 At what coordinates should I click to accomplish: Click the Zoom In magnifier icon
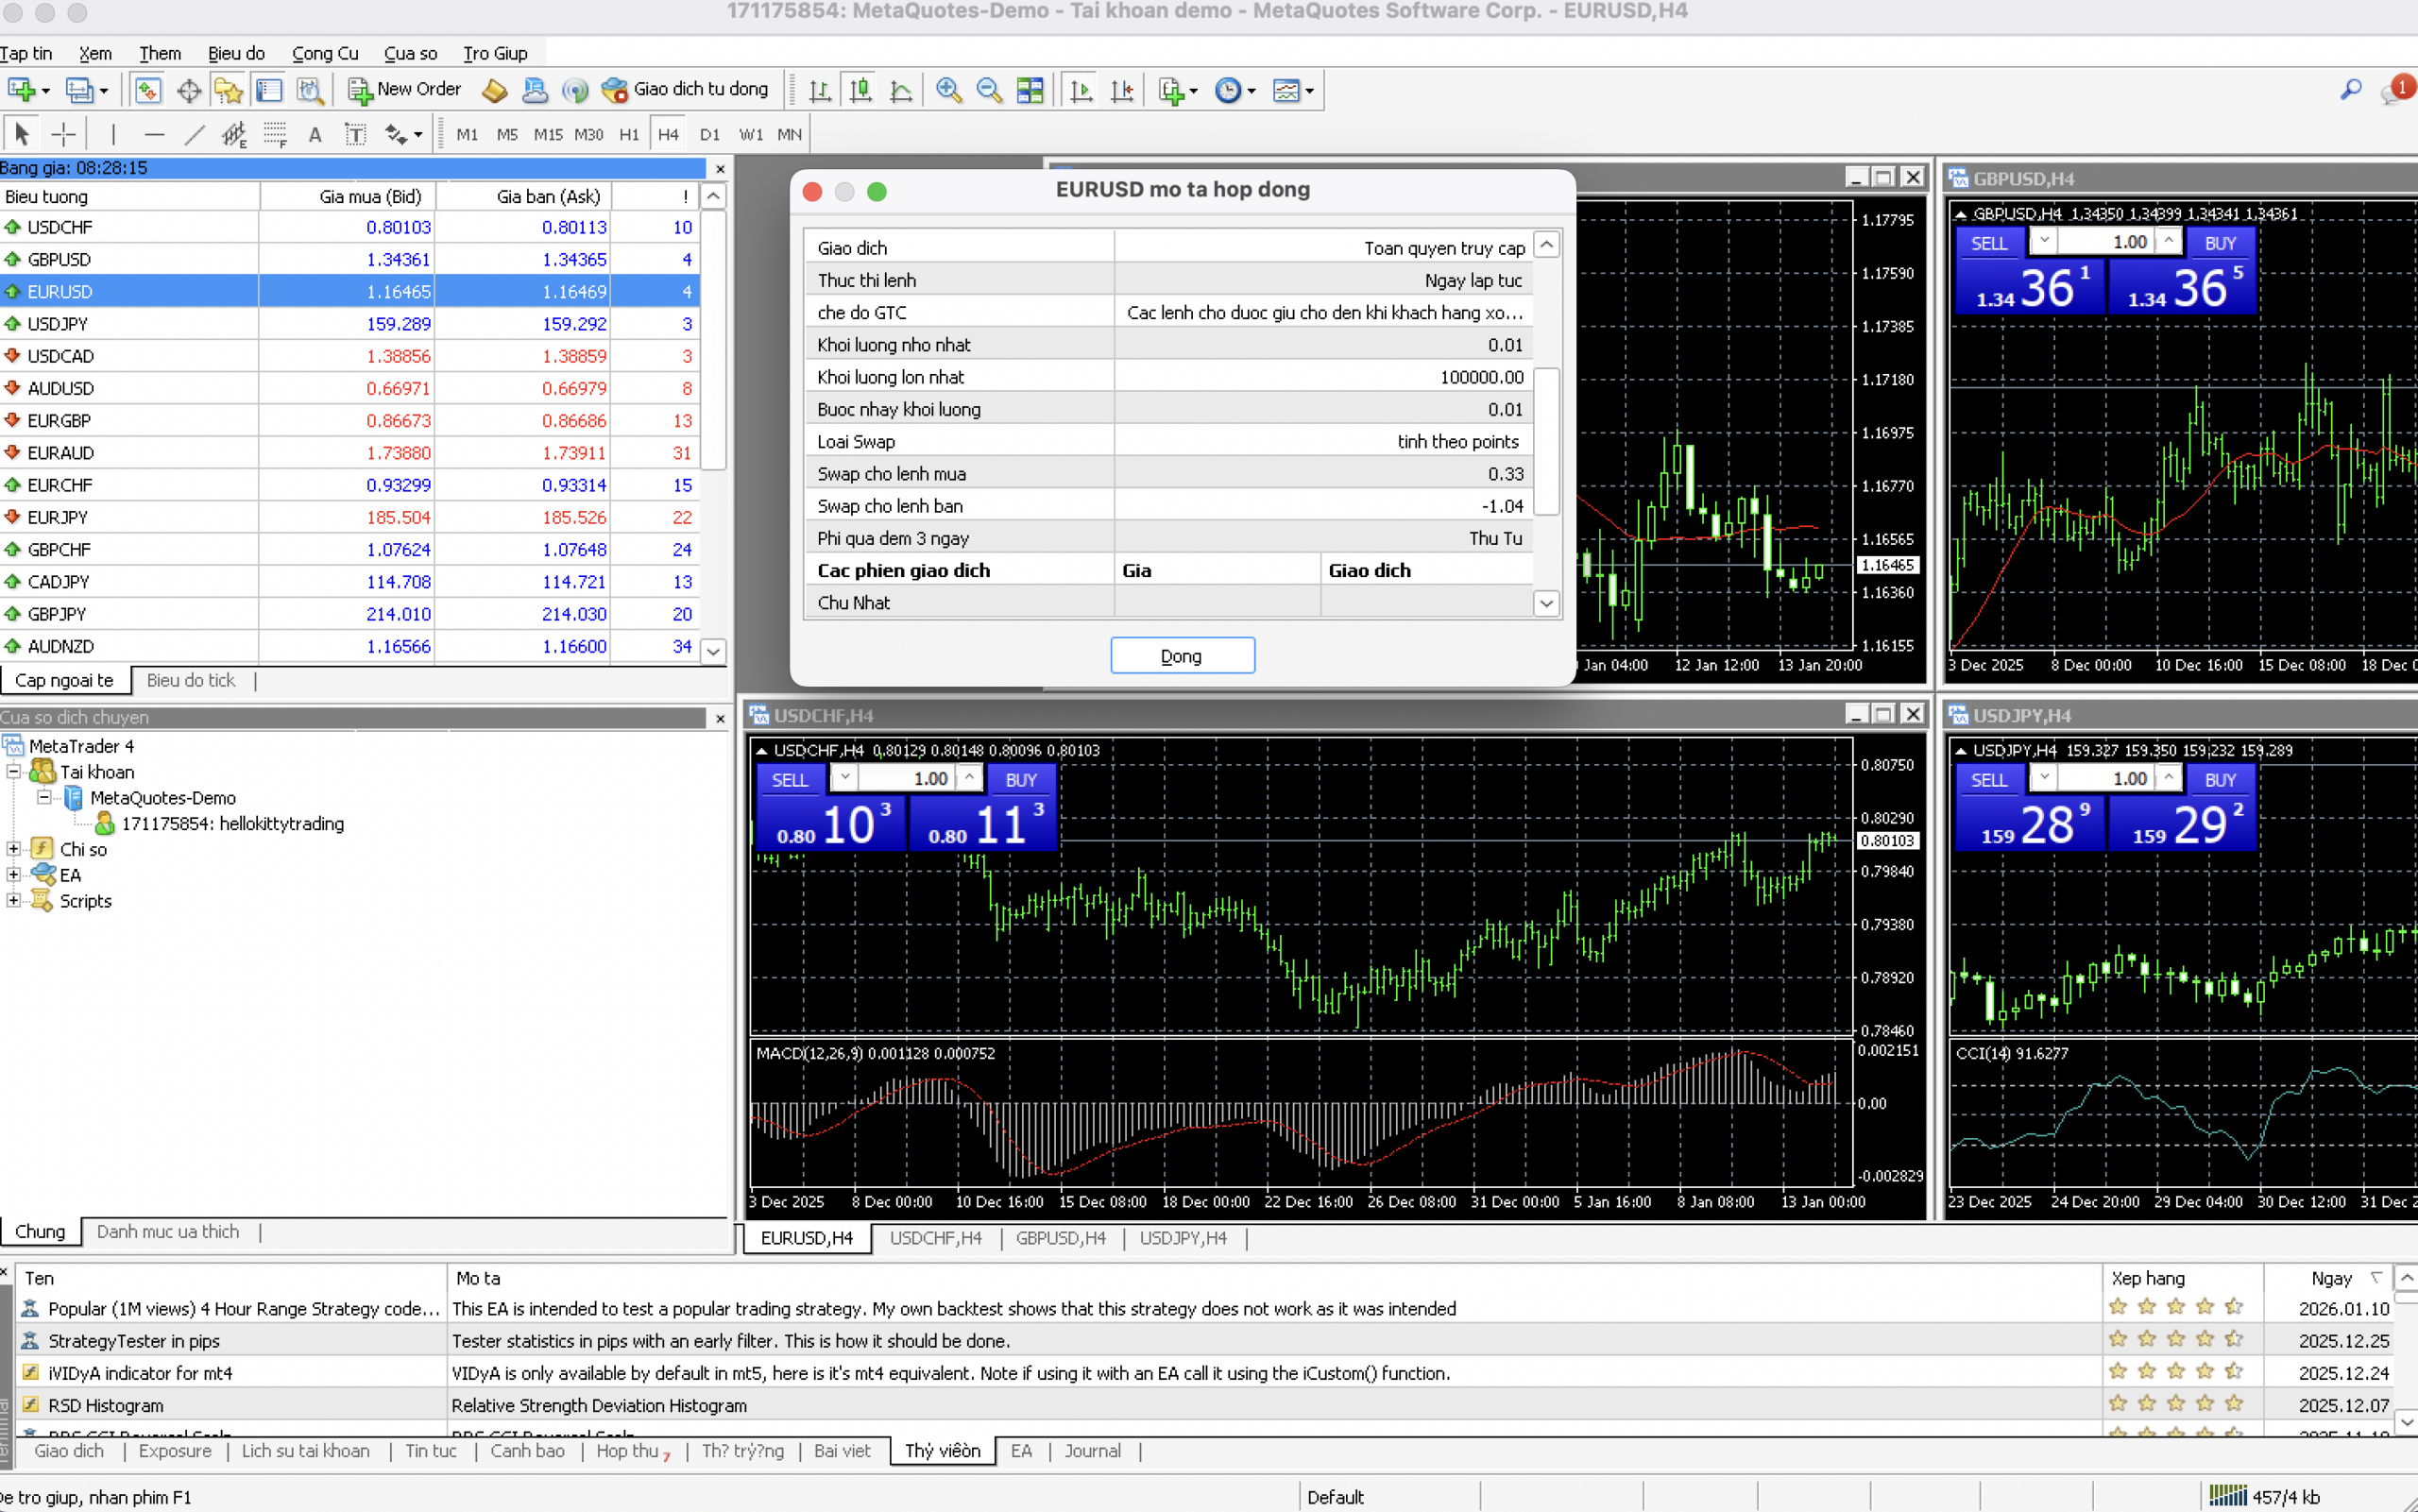[x=948, y=90]
